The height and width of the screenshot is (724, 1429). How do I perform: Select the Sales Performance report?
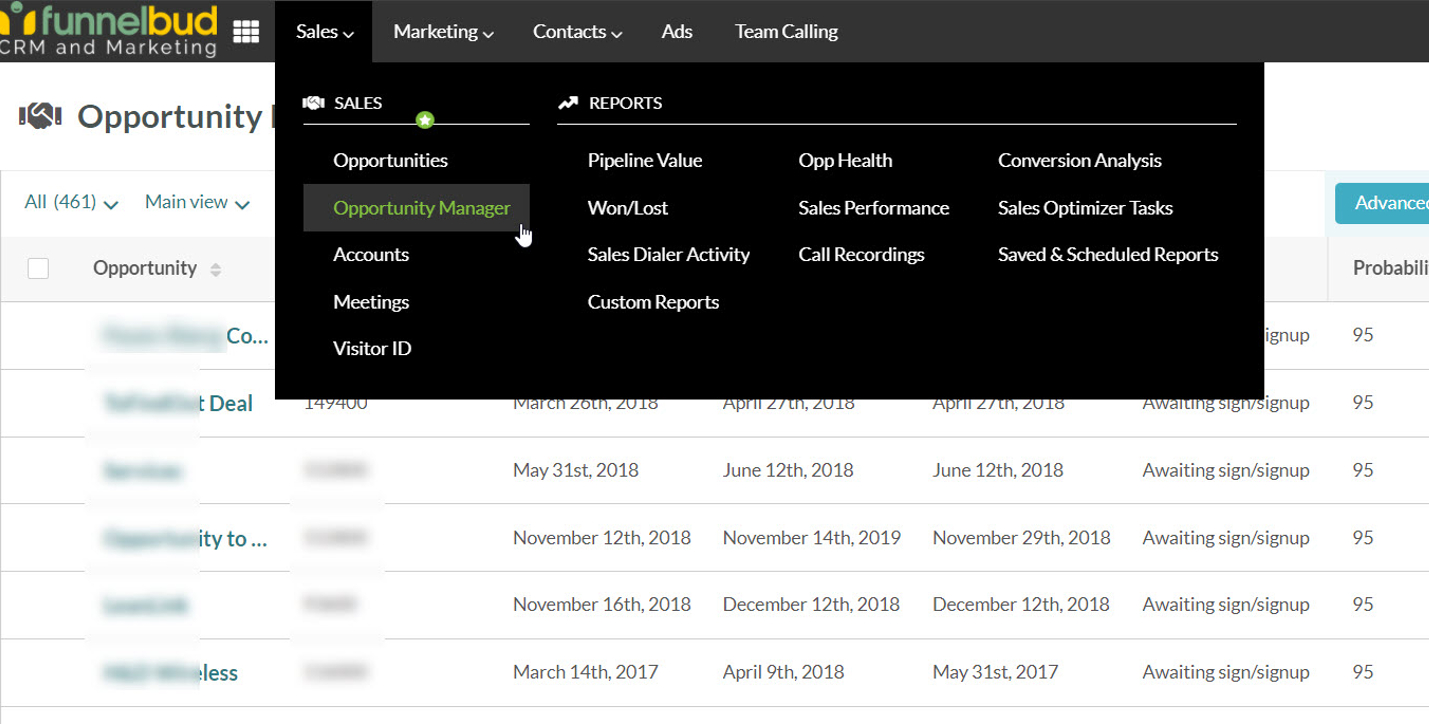pos(874,208)
